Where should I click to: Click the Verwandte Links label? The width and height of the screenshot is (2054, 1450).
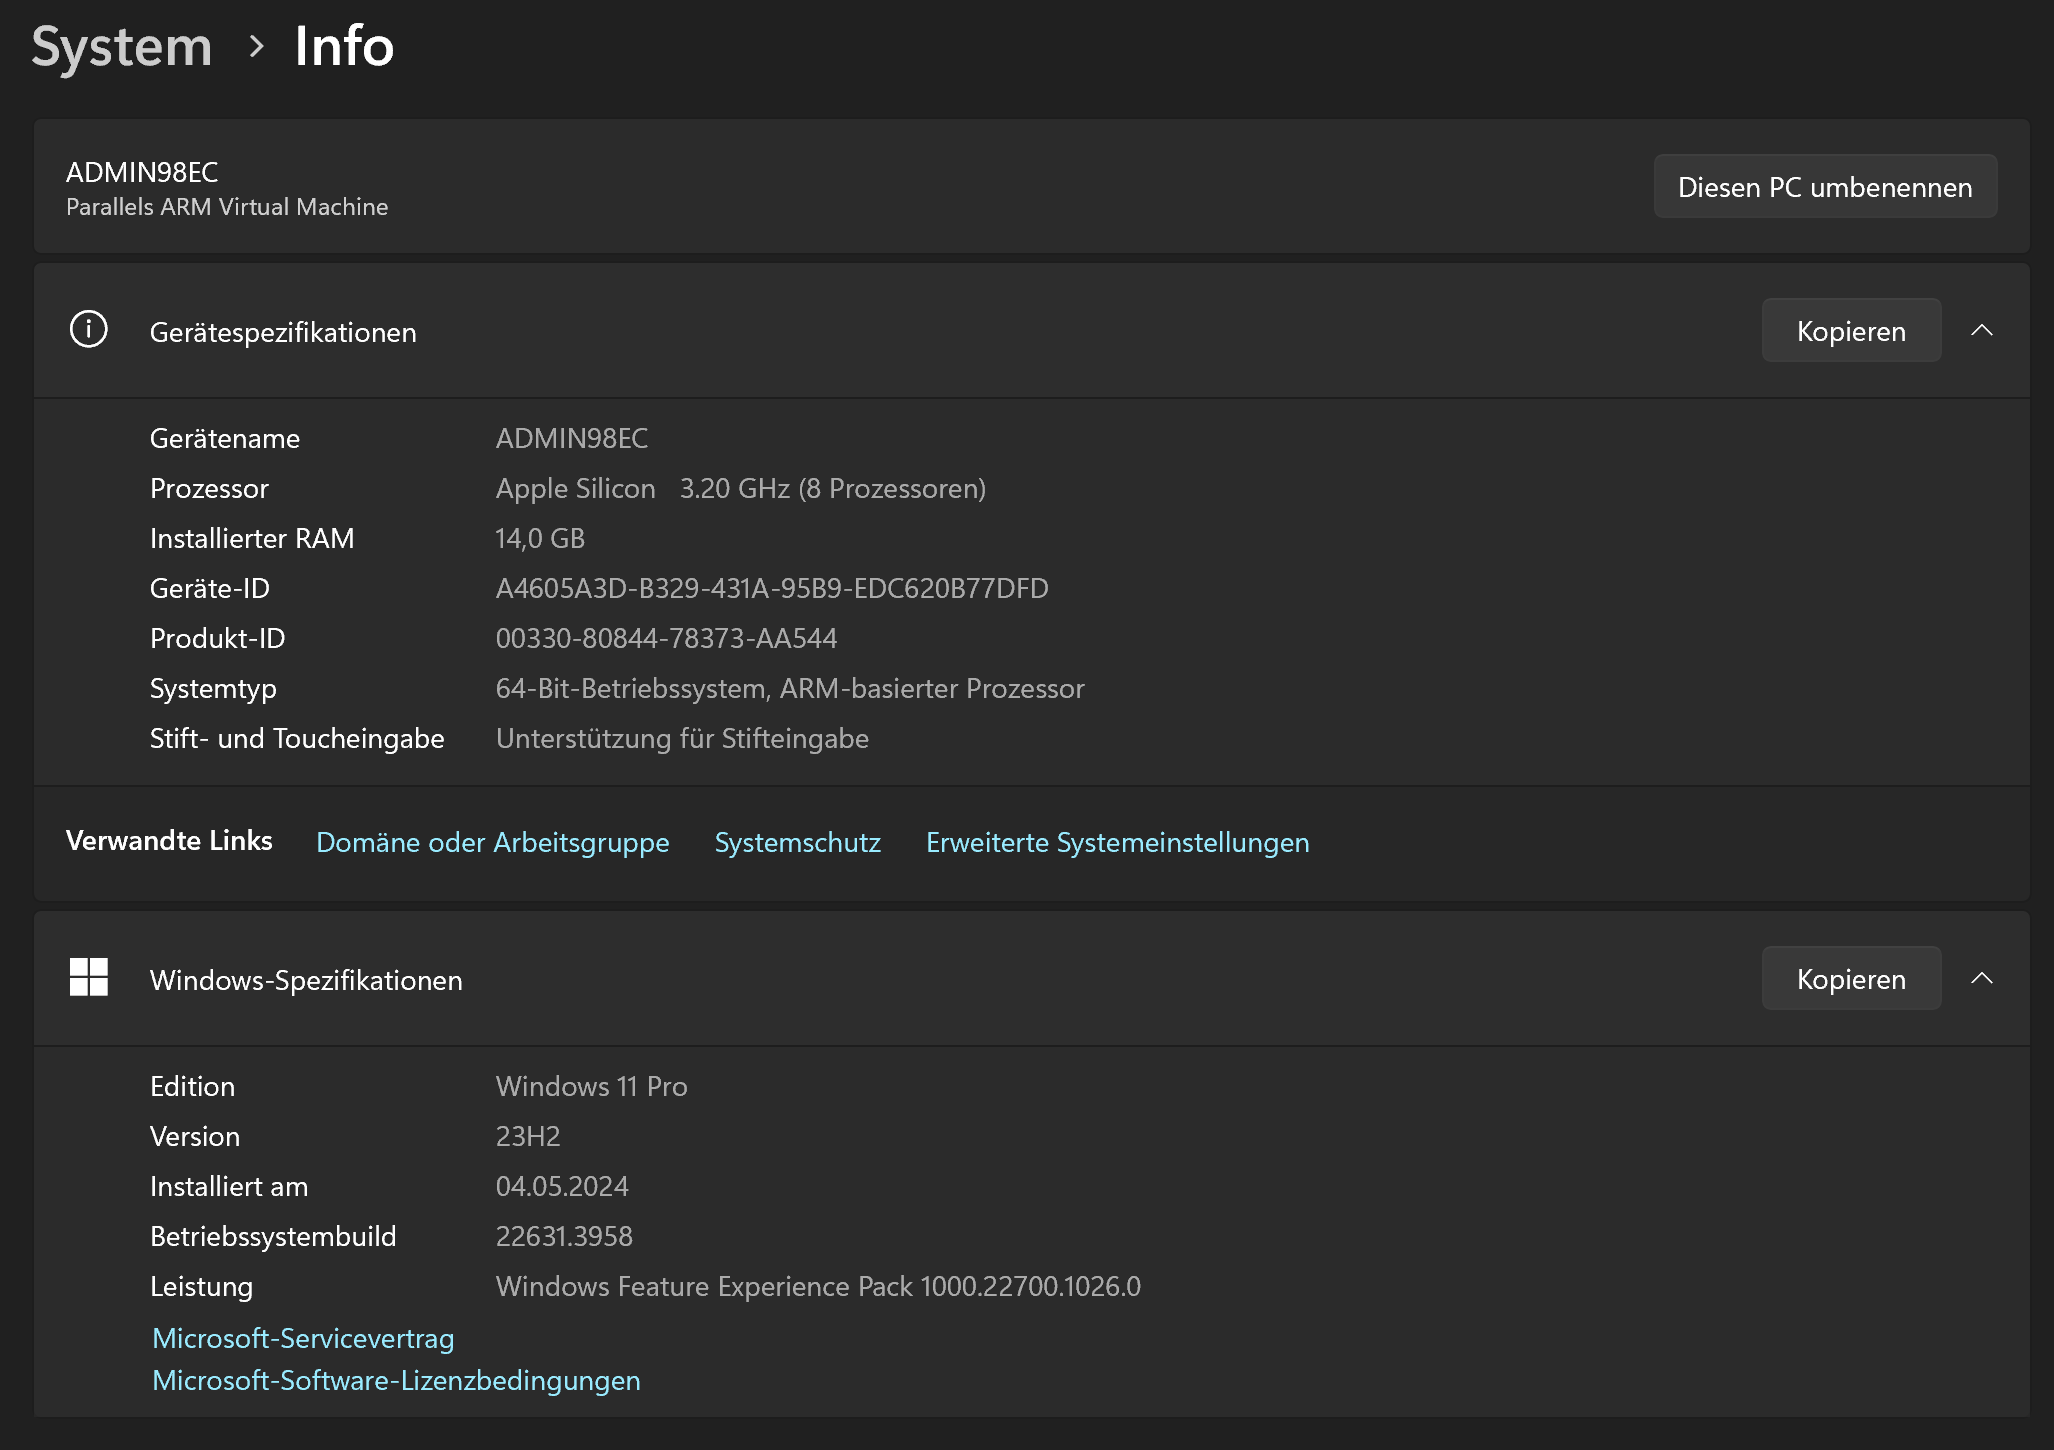(169, 840)
